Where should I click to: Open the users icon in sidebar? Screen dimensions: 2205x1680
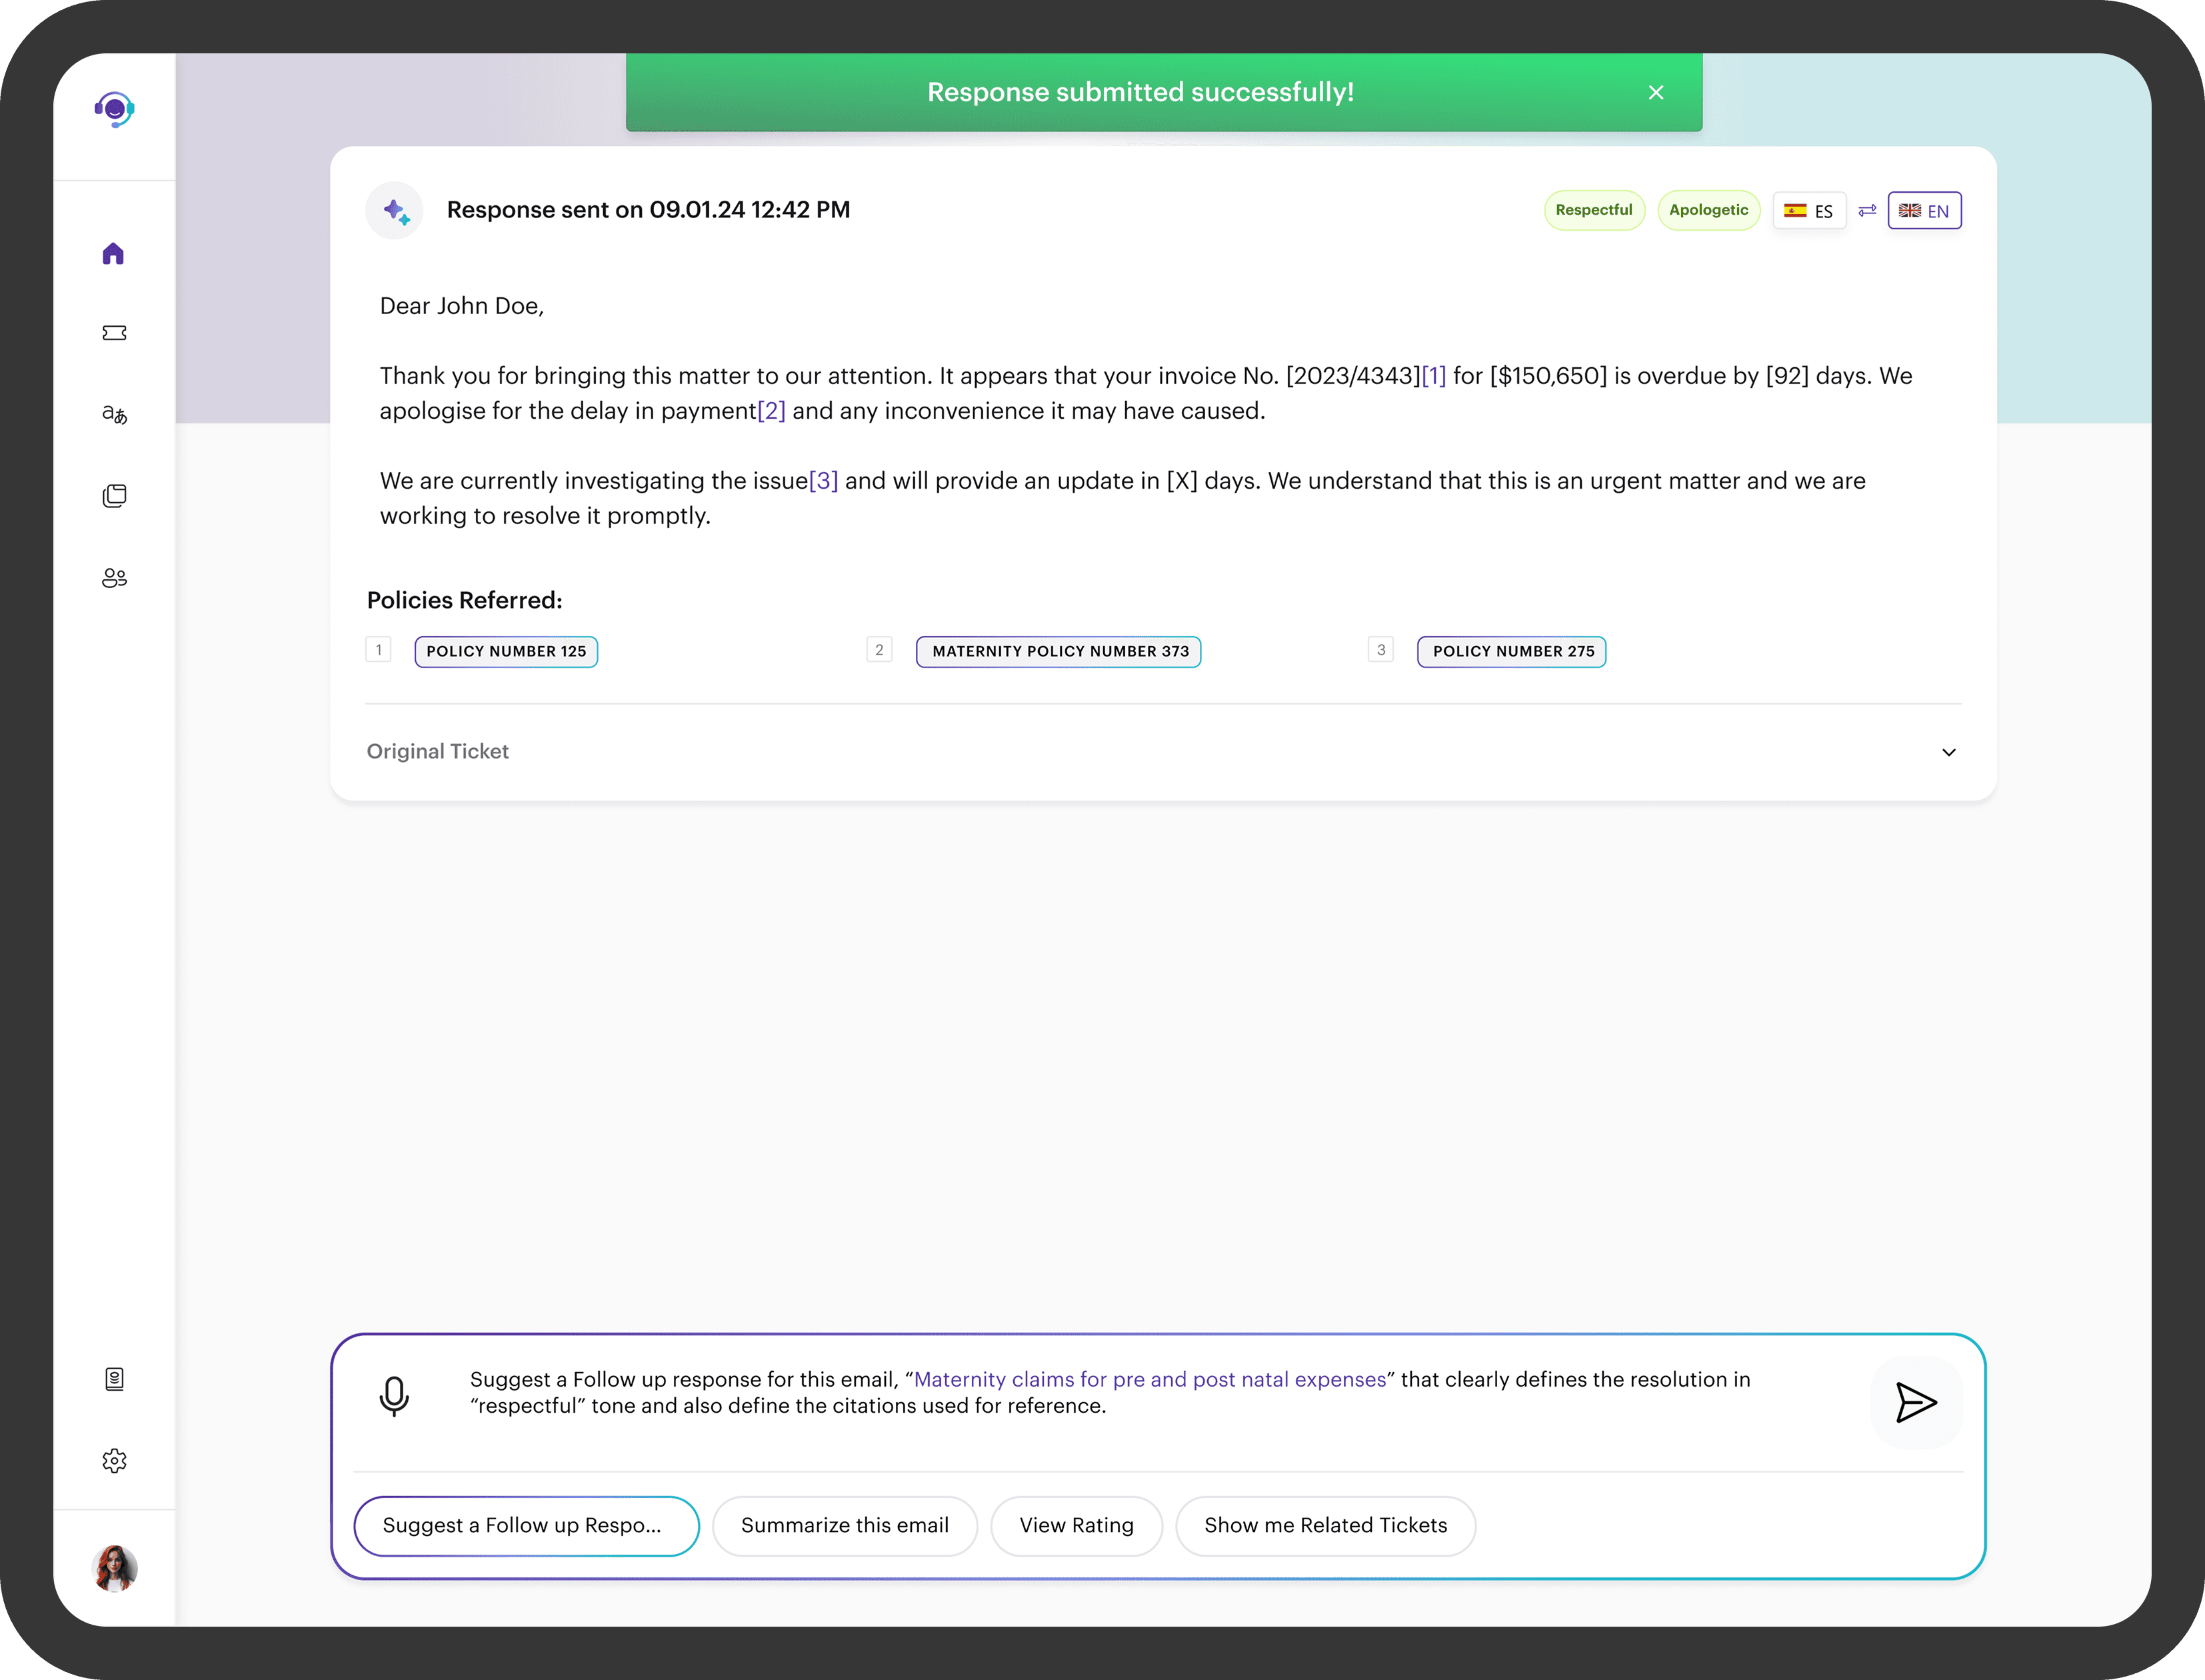114,578
